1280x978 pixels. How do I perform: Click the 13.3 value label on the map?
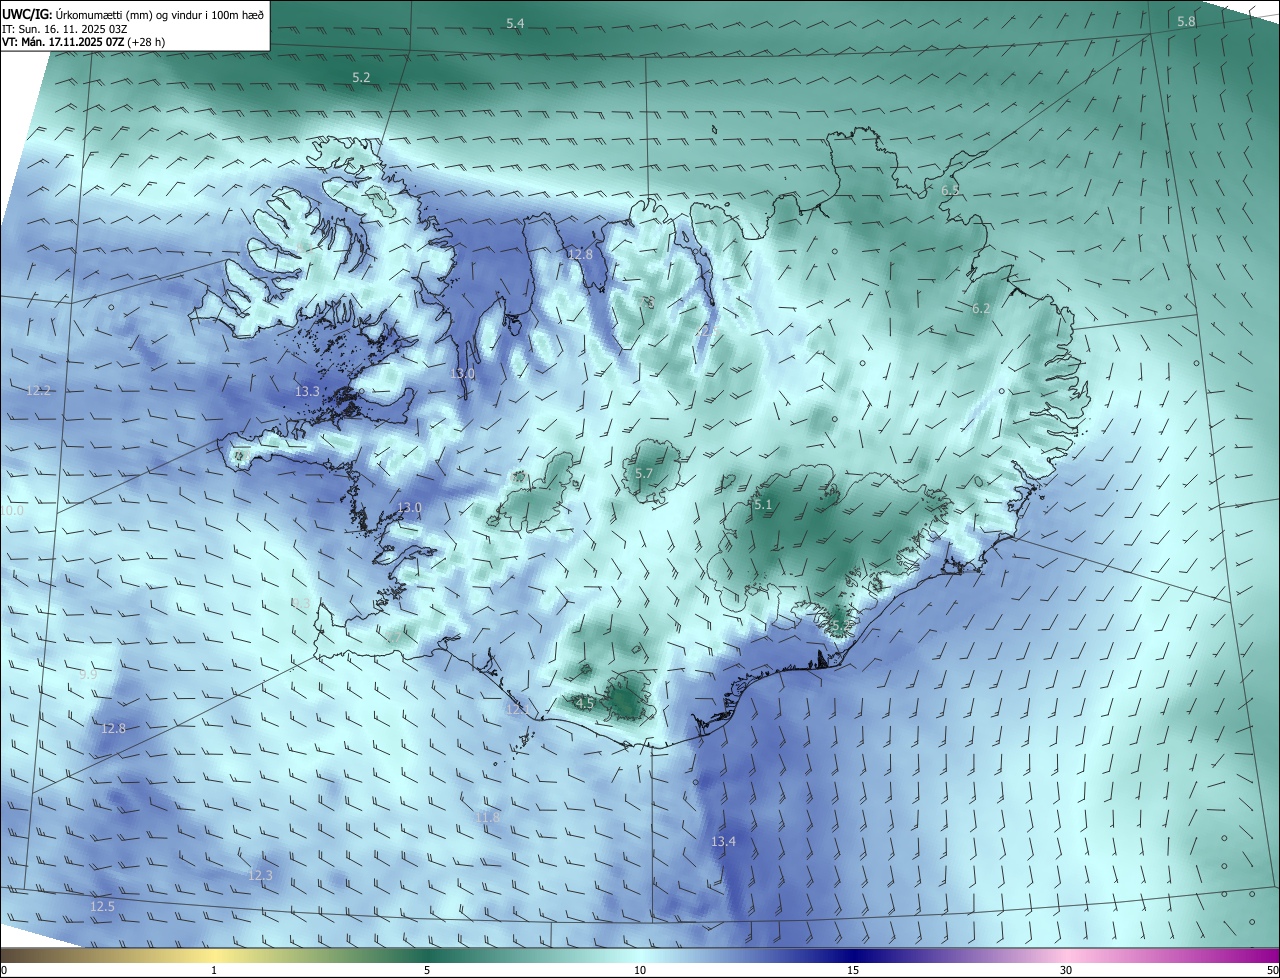coord(308,391)
